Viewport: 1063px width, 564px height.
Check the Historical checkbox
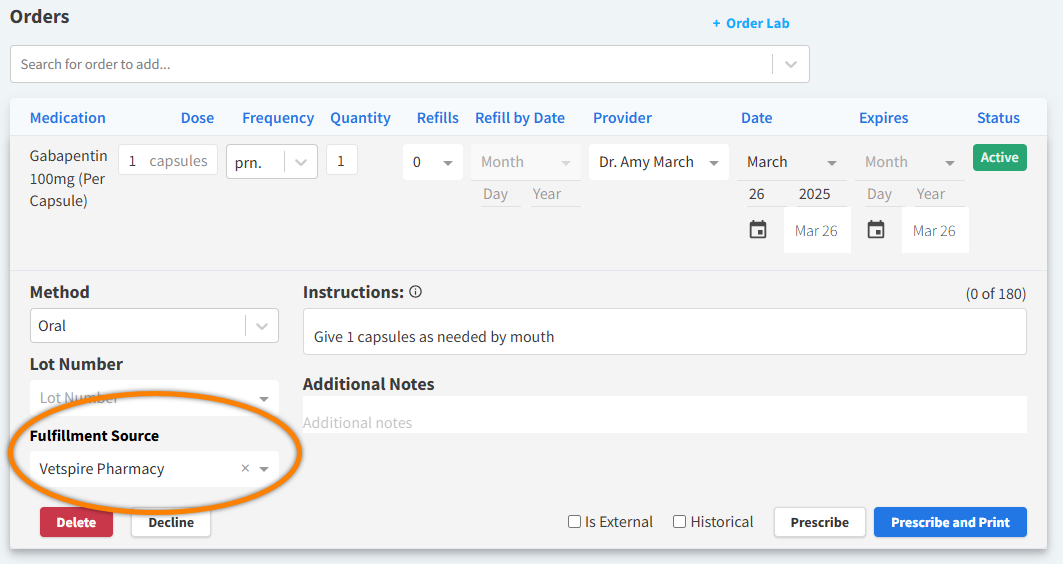[x=680, y=522]
